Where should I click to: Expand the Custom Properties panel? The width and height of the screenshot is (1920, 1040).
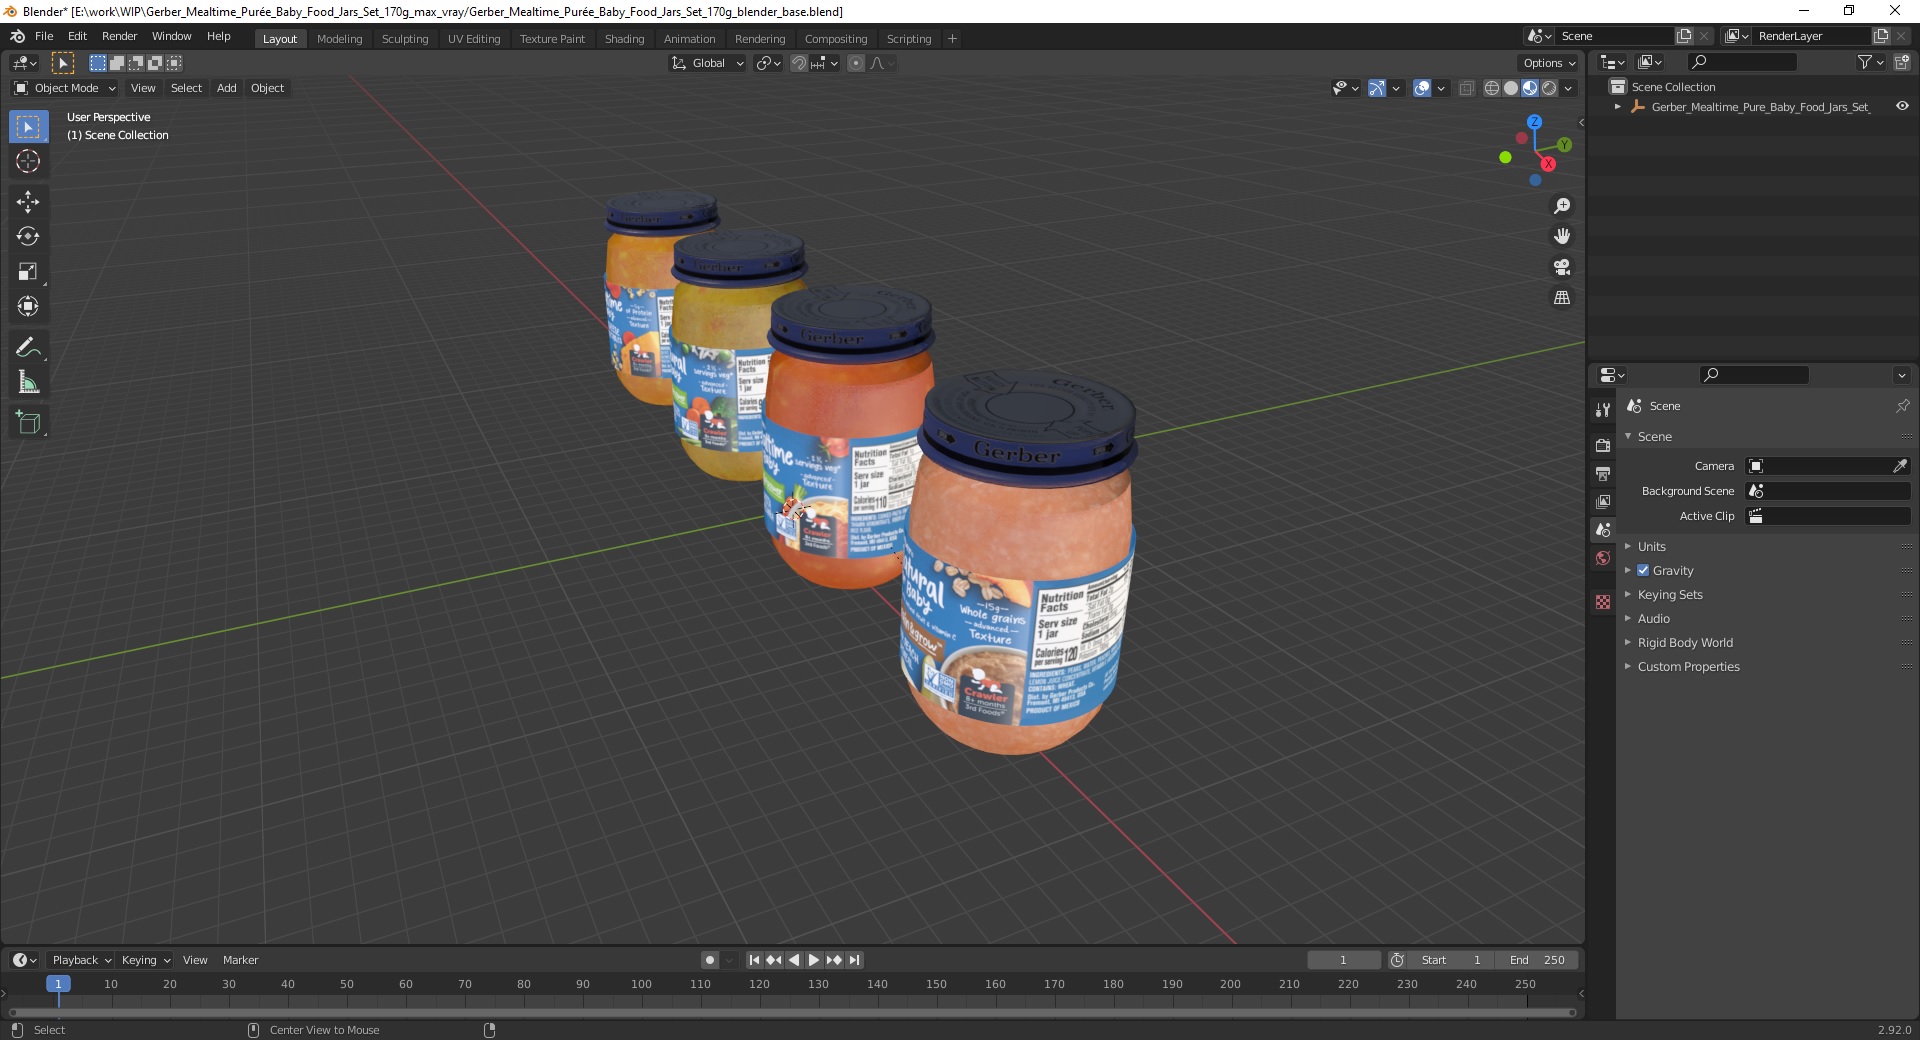tap(1688, 667)
